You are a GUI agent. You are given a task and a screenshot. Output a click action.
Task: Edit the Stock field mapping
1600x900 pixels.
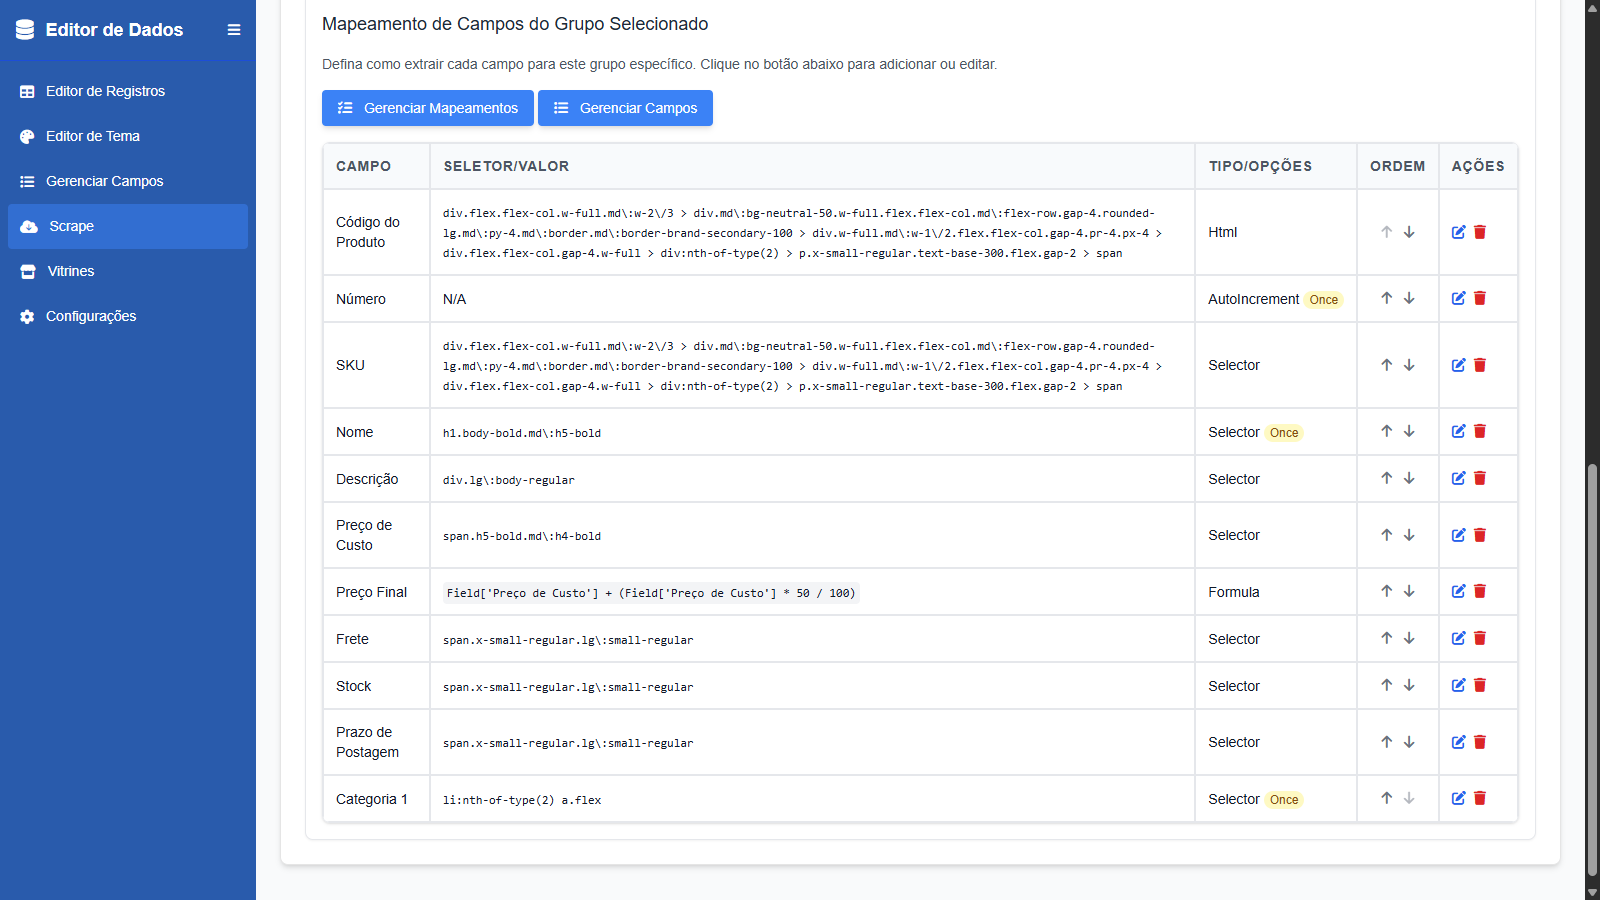click(x=1458, y=685)
